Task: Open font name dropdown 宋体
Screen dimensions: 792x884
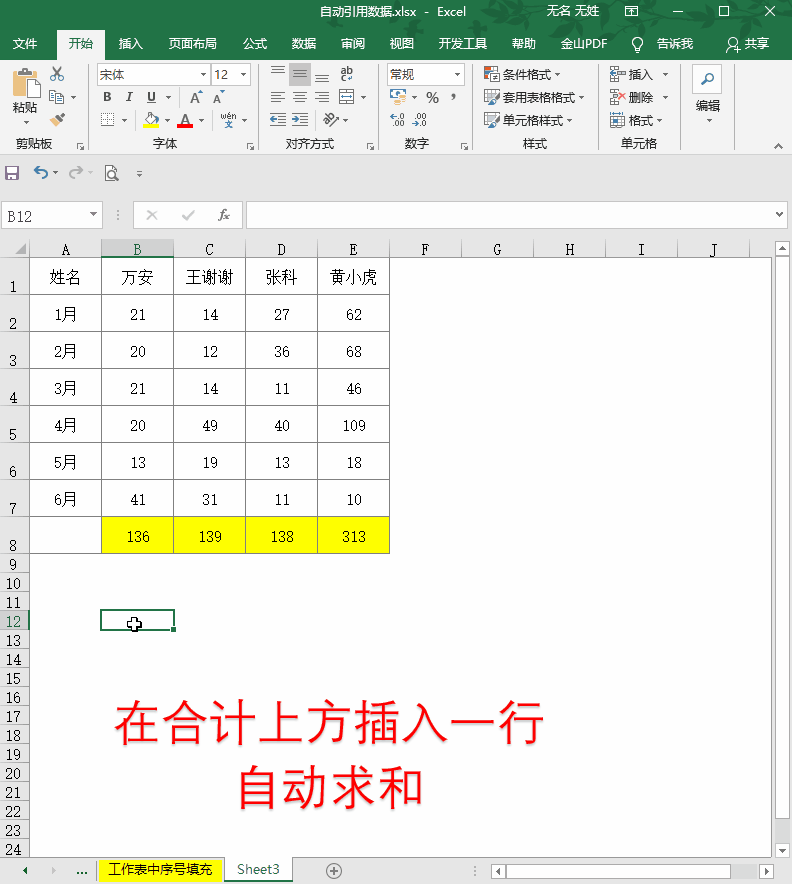Action: [x=203, y=74]
